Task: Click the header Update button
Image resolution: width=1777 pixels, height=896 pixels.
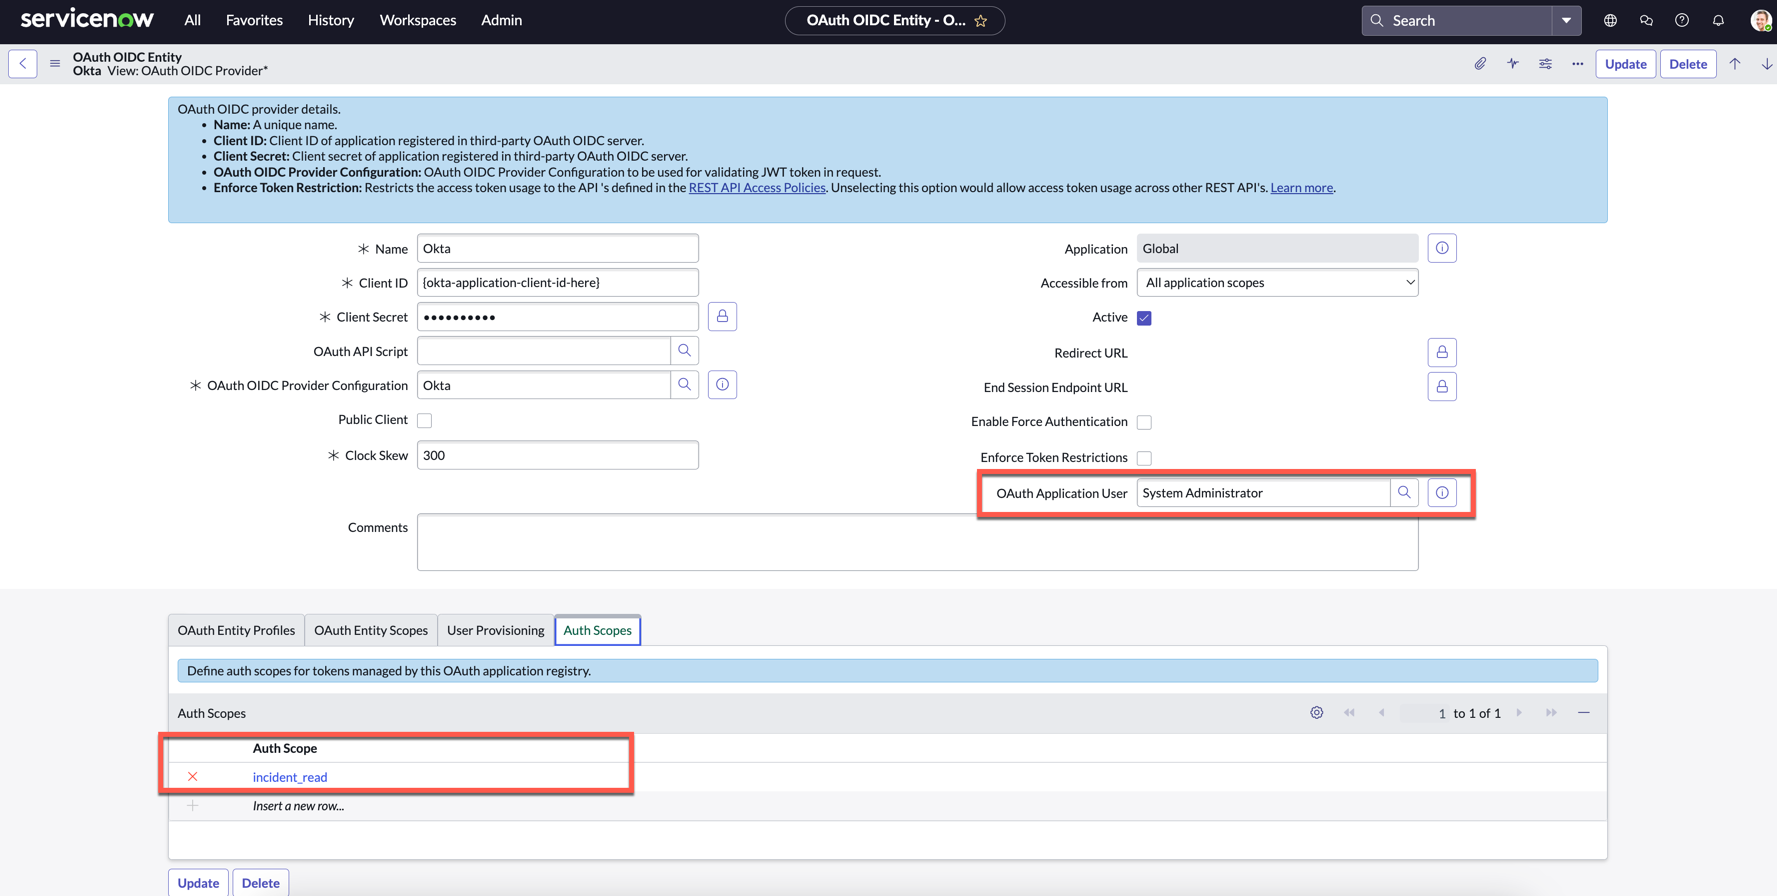Action: 1625,64
